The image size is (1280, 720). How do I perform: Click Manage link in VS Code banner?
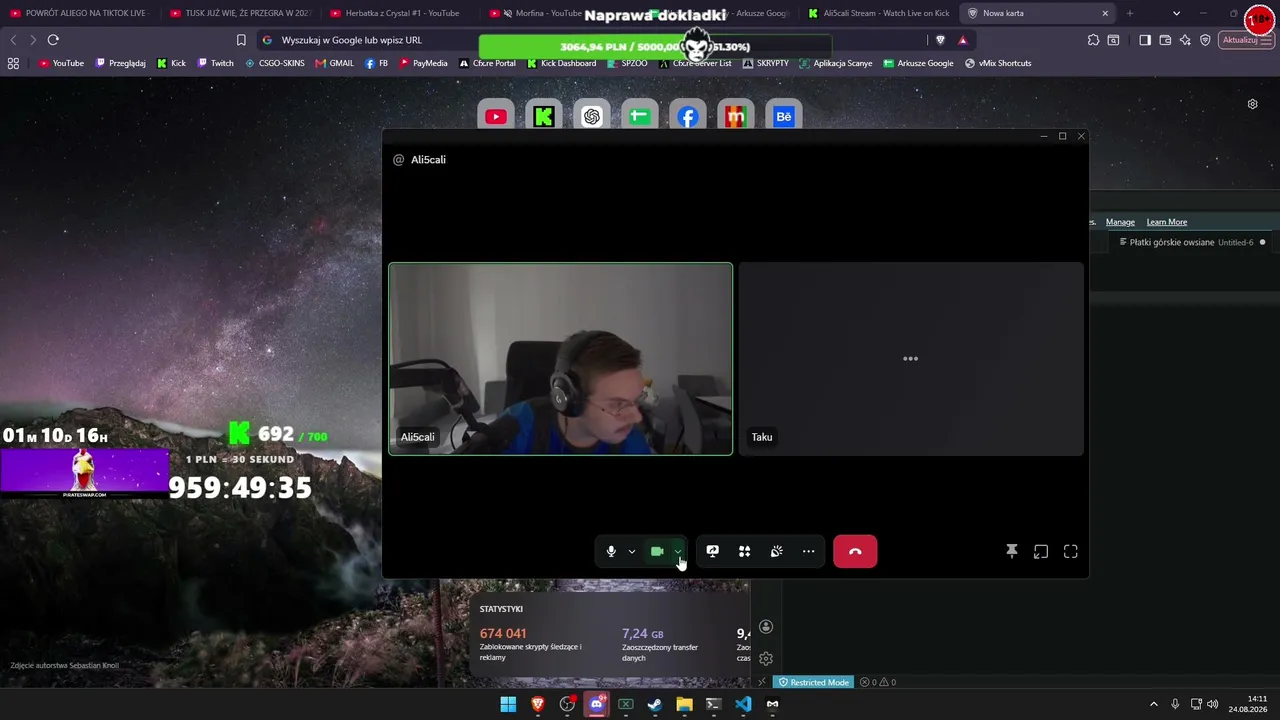pos(1120,222)
